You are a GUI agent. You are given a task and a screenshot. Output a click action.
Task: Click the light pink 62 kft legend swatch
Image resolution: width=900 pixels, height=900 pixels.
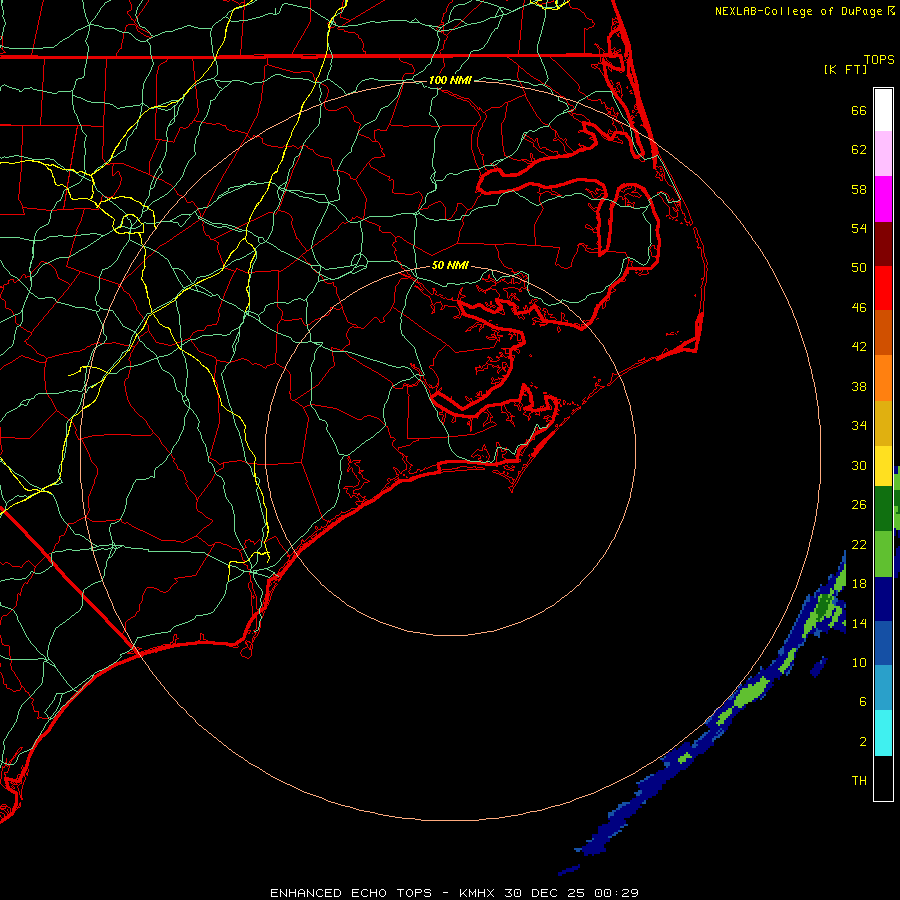[883, 153]
